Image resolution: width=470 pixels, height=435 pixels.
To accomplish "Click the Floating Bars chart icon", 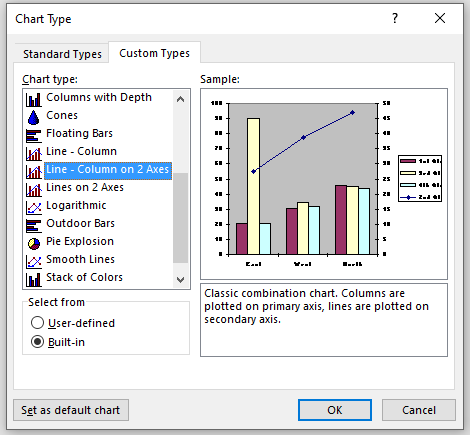I will coord(34,135).
